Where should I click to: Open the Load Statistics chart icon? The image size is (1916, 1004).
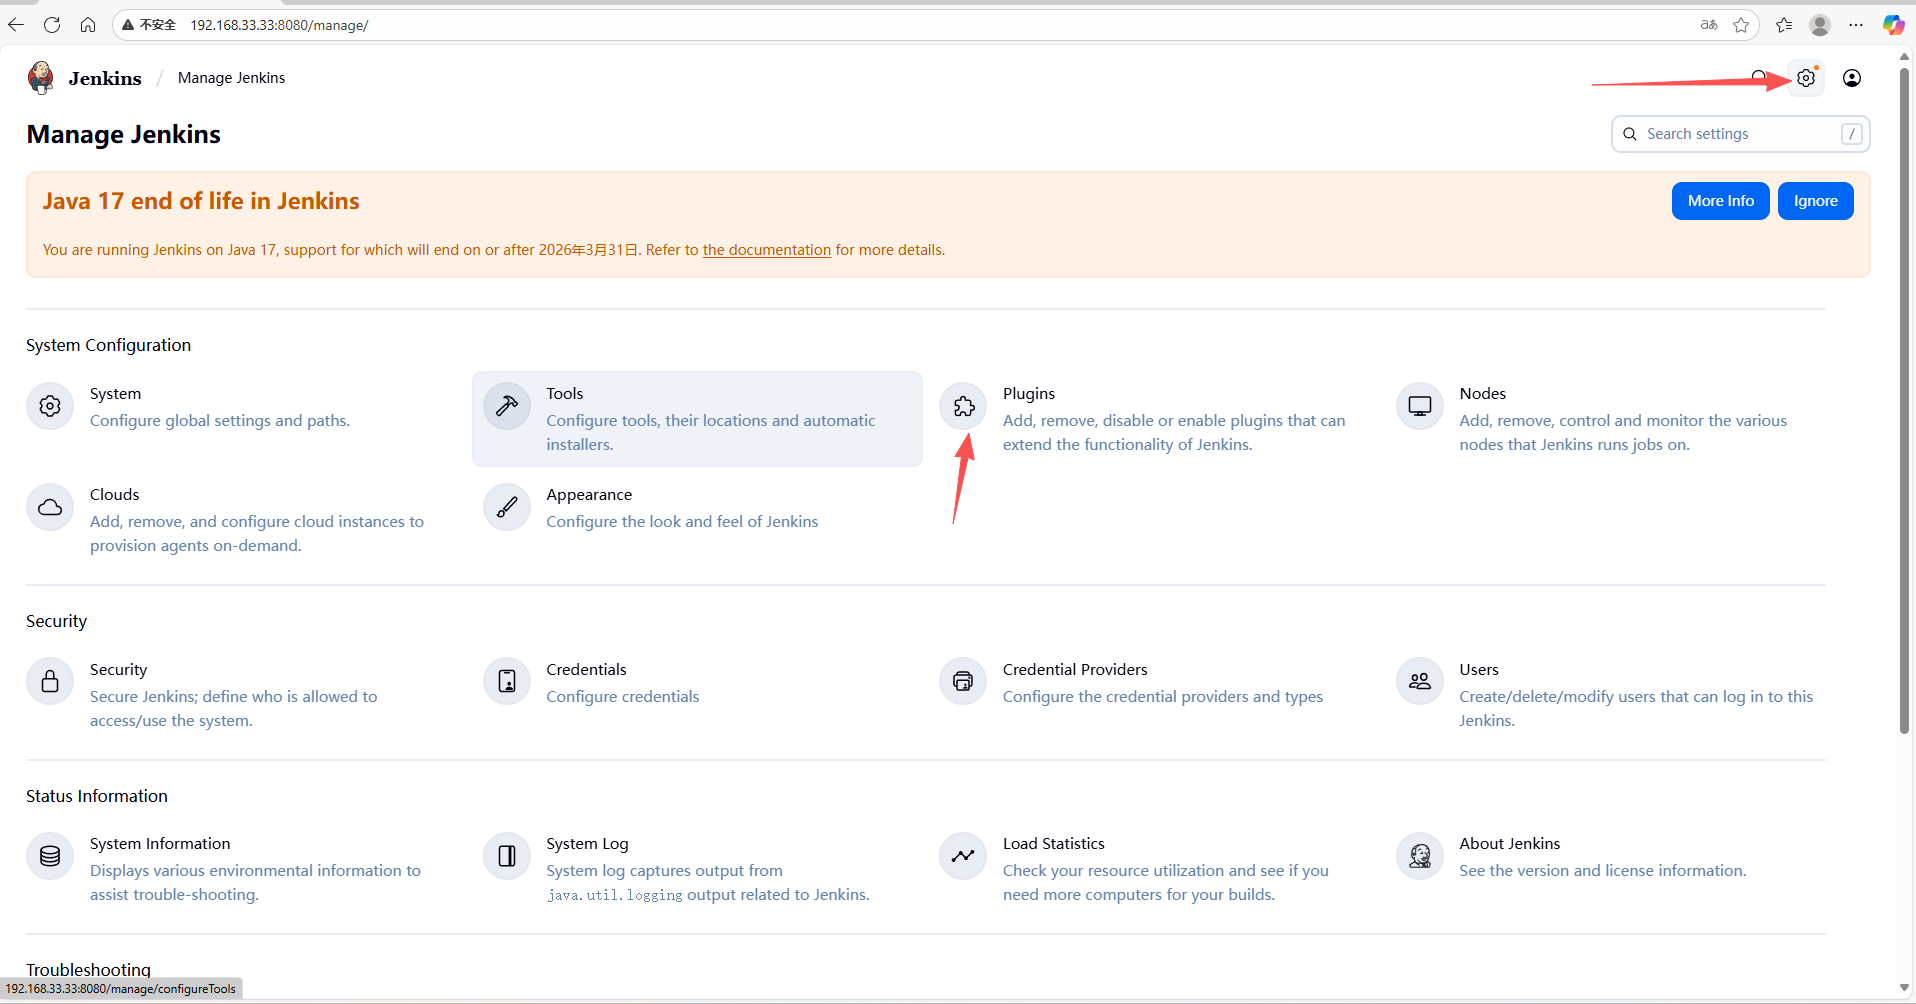[x=963, y=856]
